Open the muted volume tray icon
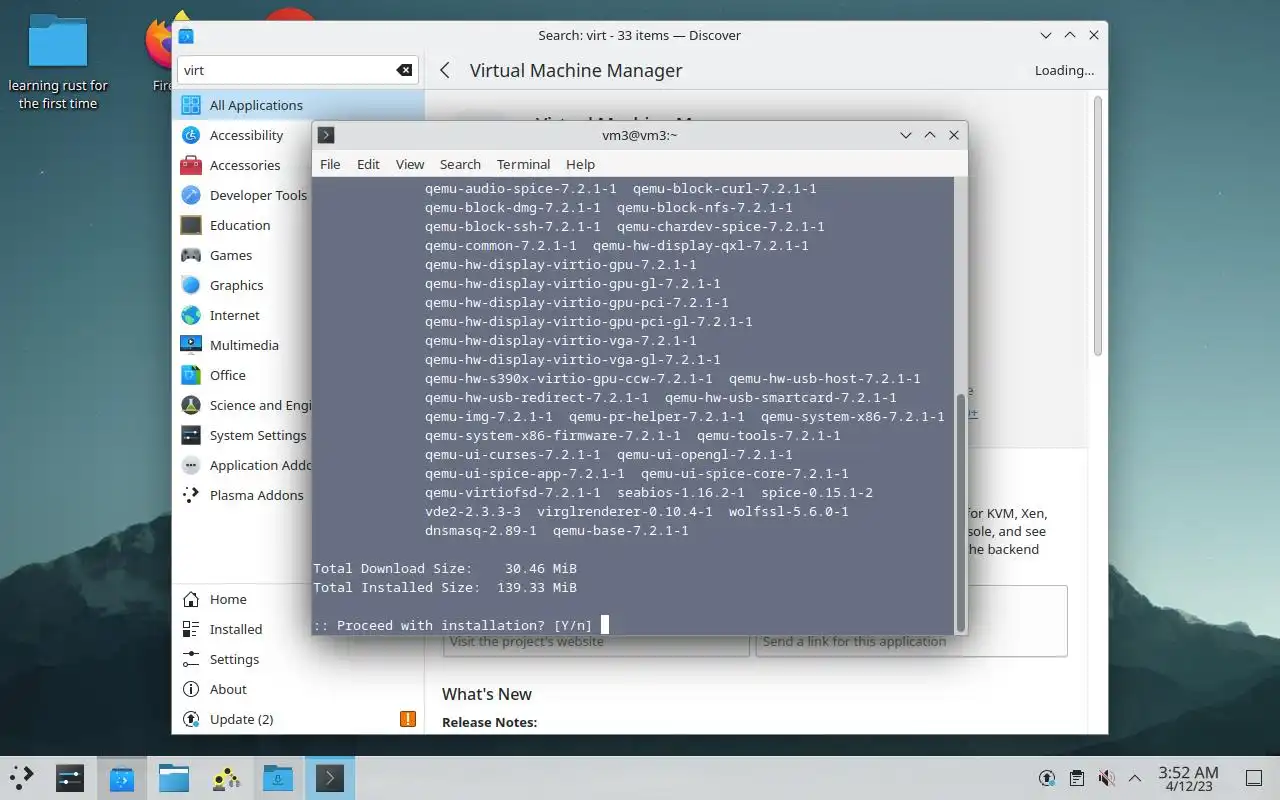Viewport: 1280px width, 800px height. tap(1106, 777)
